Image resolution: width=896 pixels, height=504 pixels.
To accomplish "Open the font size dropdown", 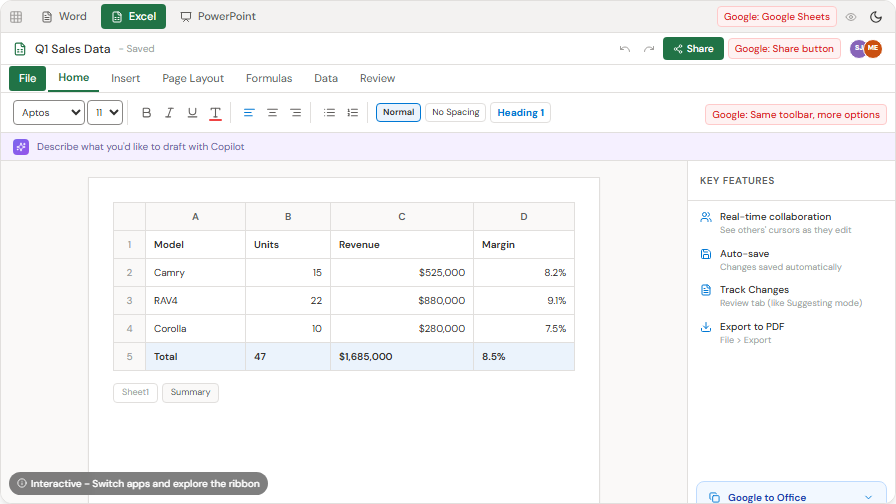I will pyautogui.click(x=105, y=113).
